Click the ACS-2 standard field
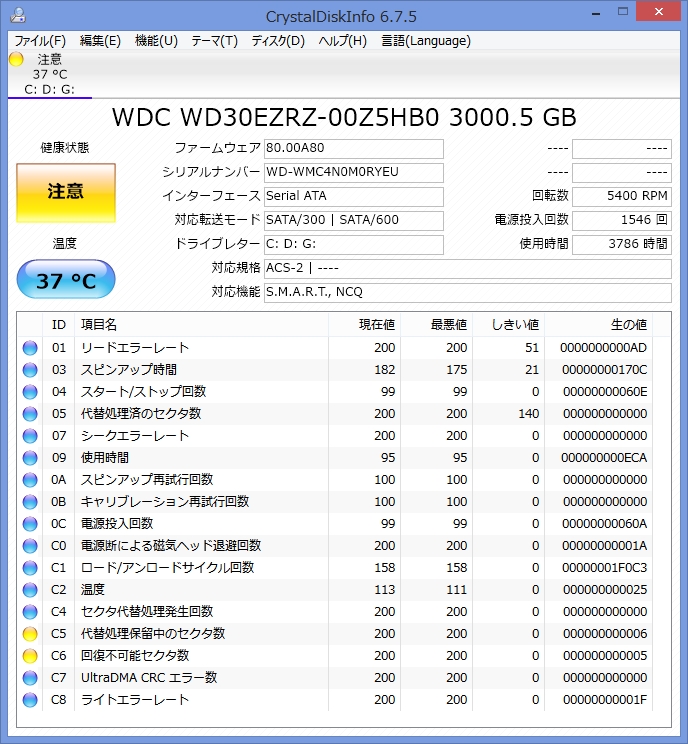Screen dimensions: 688x744 point(467,268)
